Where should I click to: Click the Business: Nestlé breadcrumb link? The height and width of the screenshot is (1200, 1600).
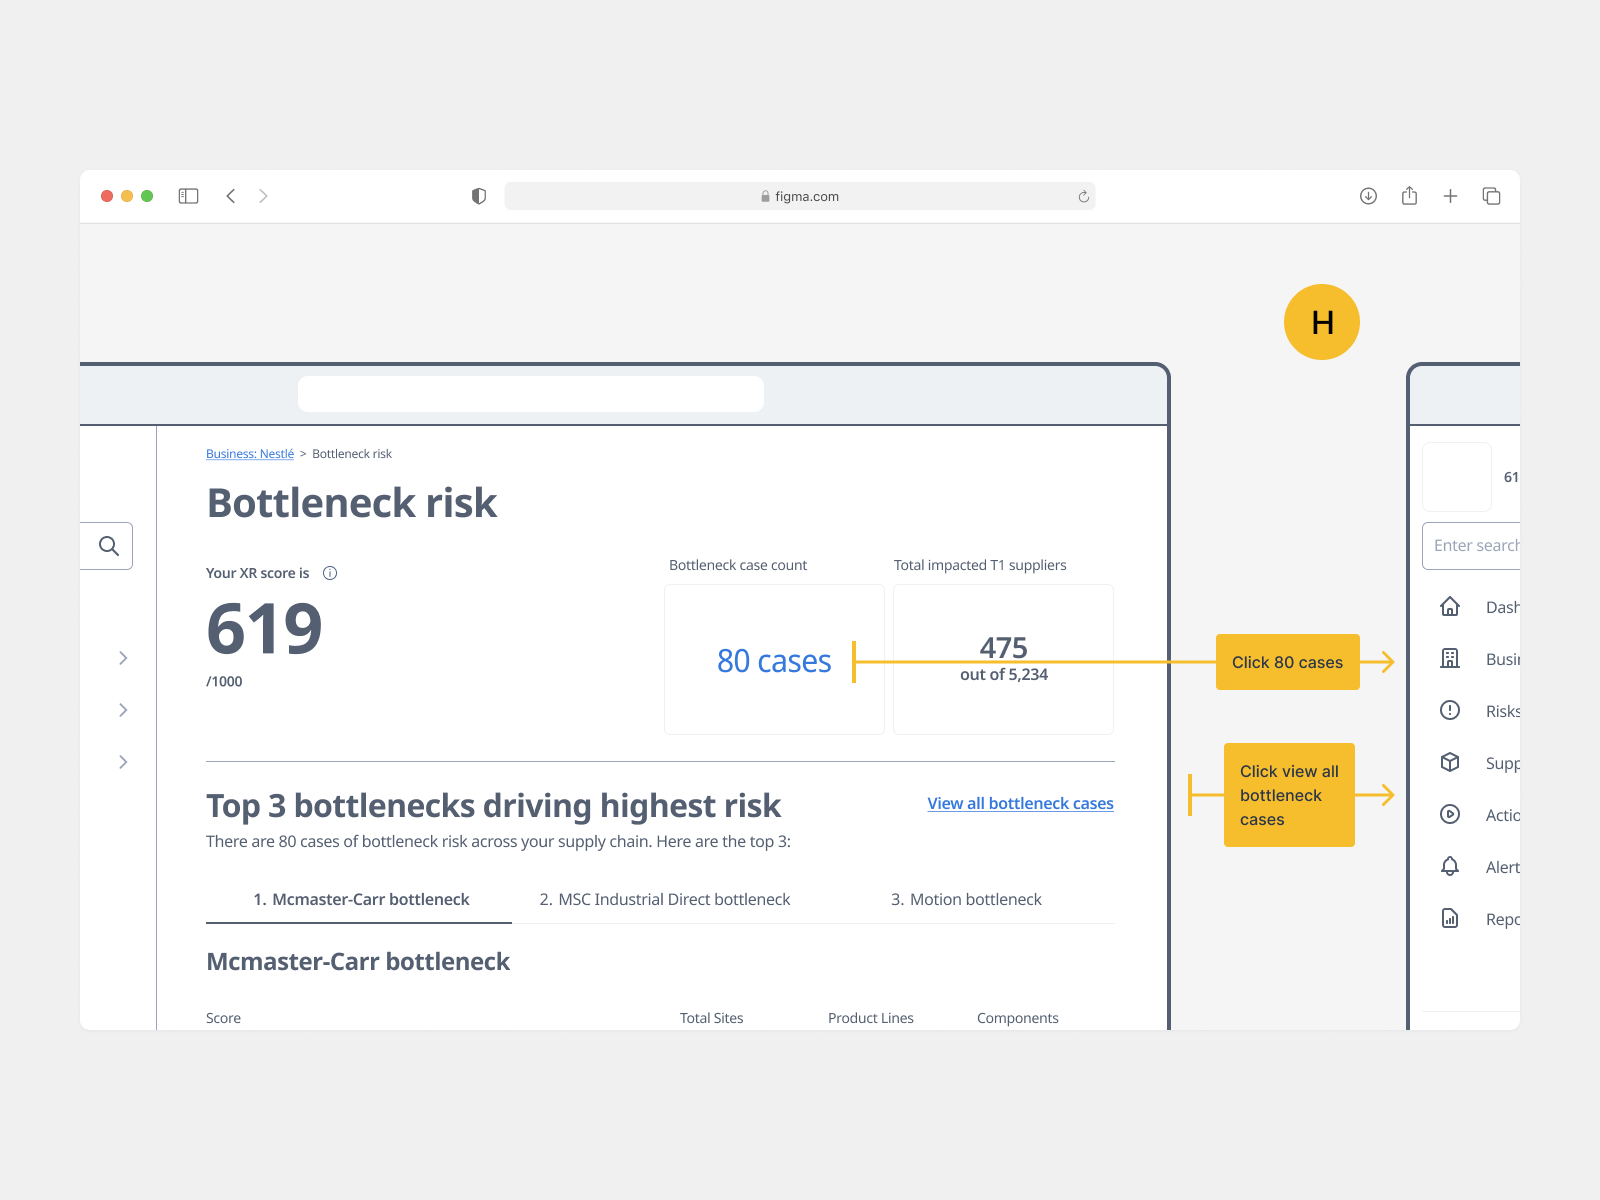pos(250,454)
